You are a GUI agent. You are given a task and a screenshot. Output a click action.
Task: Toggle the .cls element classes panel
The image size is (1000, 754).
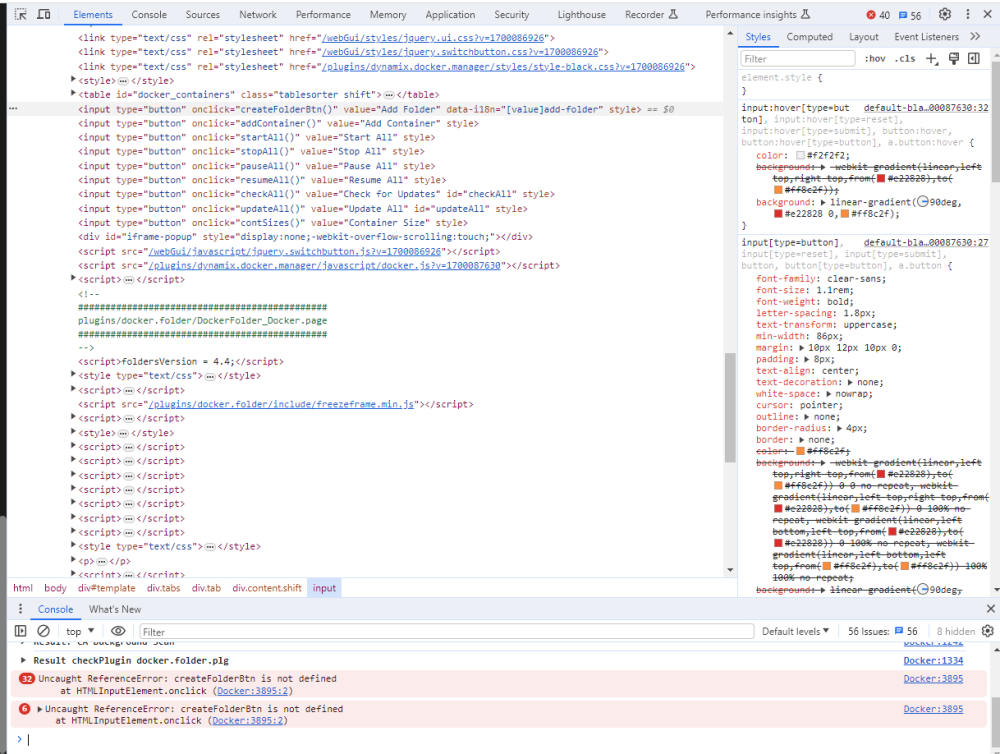pos(906,59)
